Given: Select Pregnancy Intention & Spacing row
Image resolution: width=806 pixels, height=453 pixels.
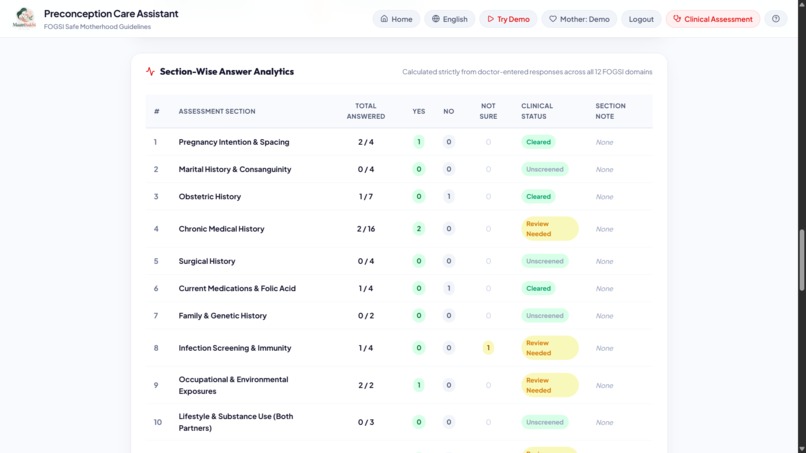Looking at the screenshot, I should point(399,142).
